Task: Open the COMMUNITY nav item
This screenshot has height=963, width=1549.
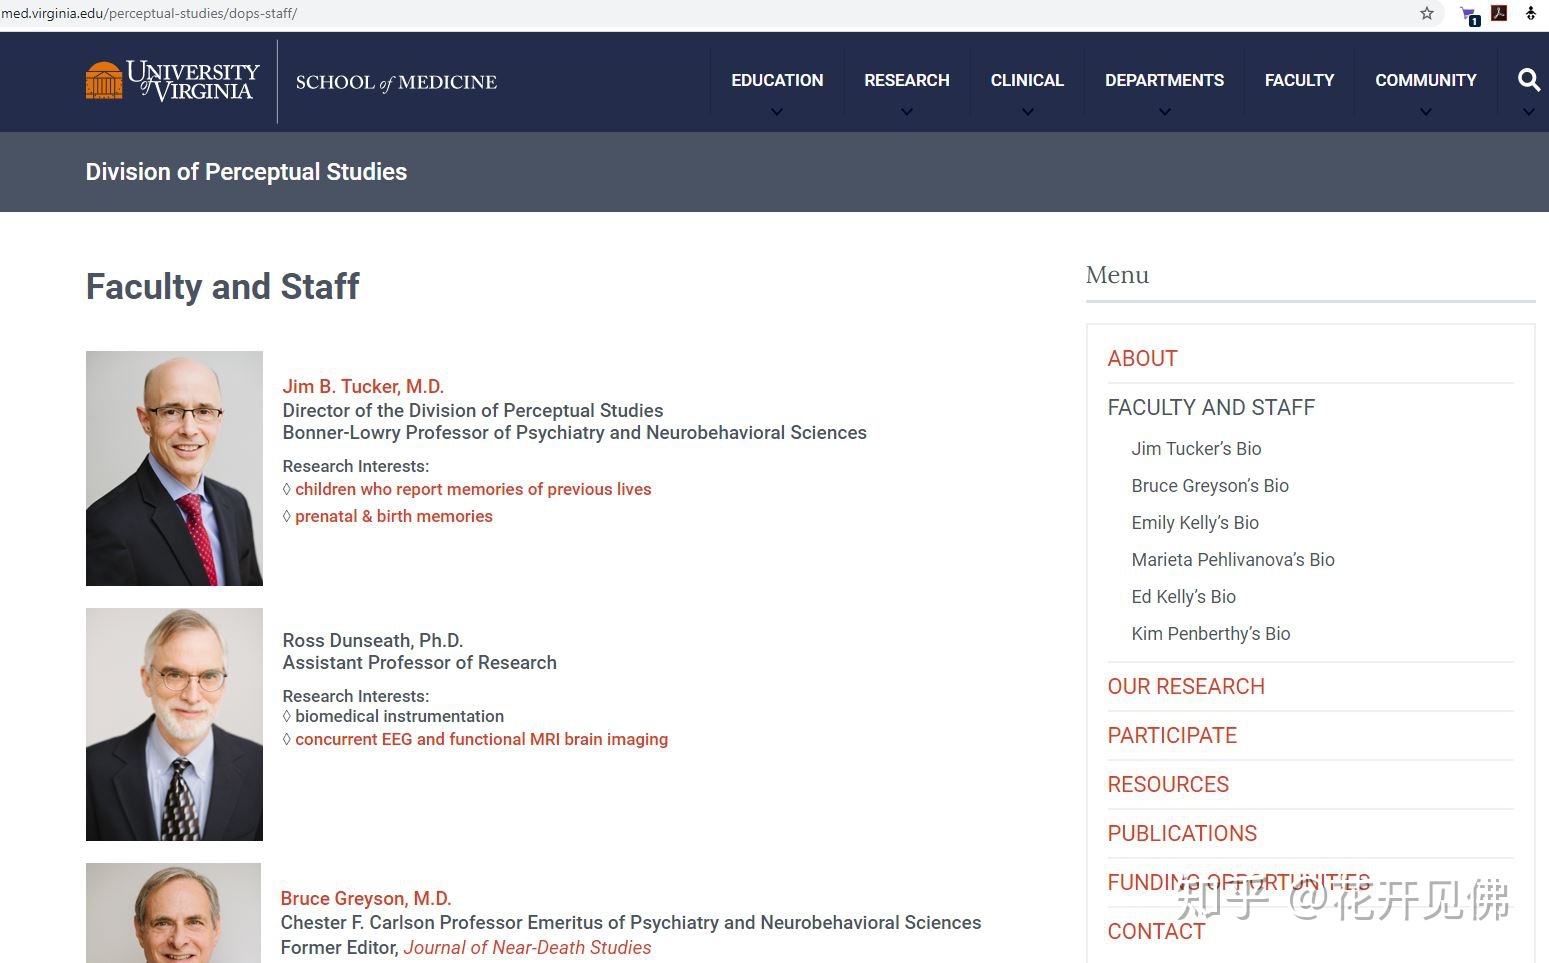Action: tap(1426, 80)
